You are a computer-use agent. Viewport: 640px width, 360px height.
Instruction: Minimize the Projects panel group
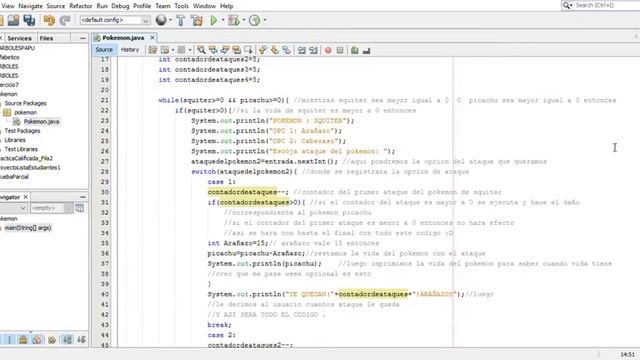[83, 38]
